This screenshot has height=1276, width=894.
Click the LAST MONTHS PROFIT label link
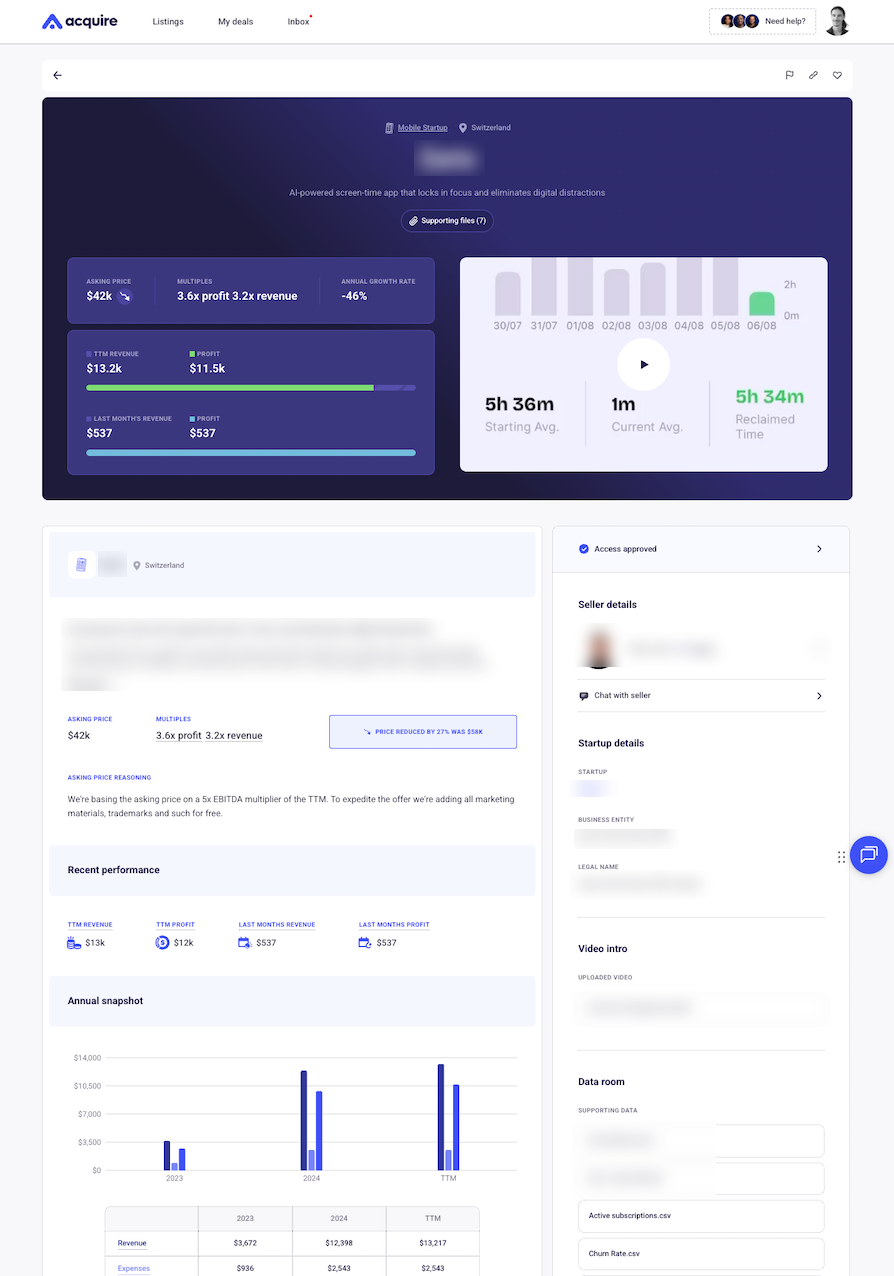395,925
